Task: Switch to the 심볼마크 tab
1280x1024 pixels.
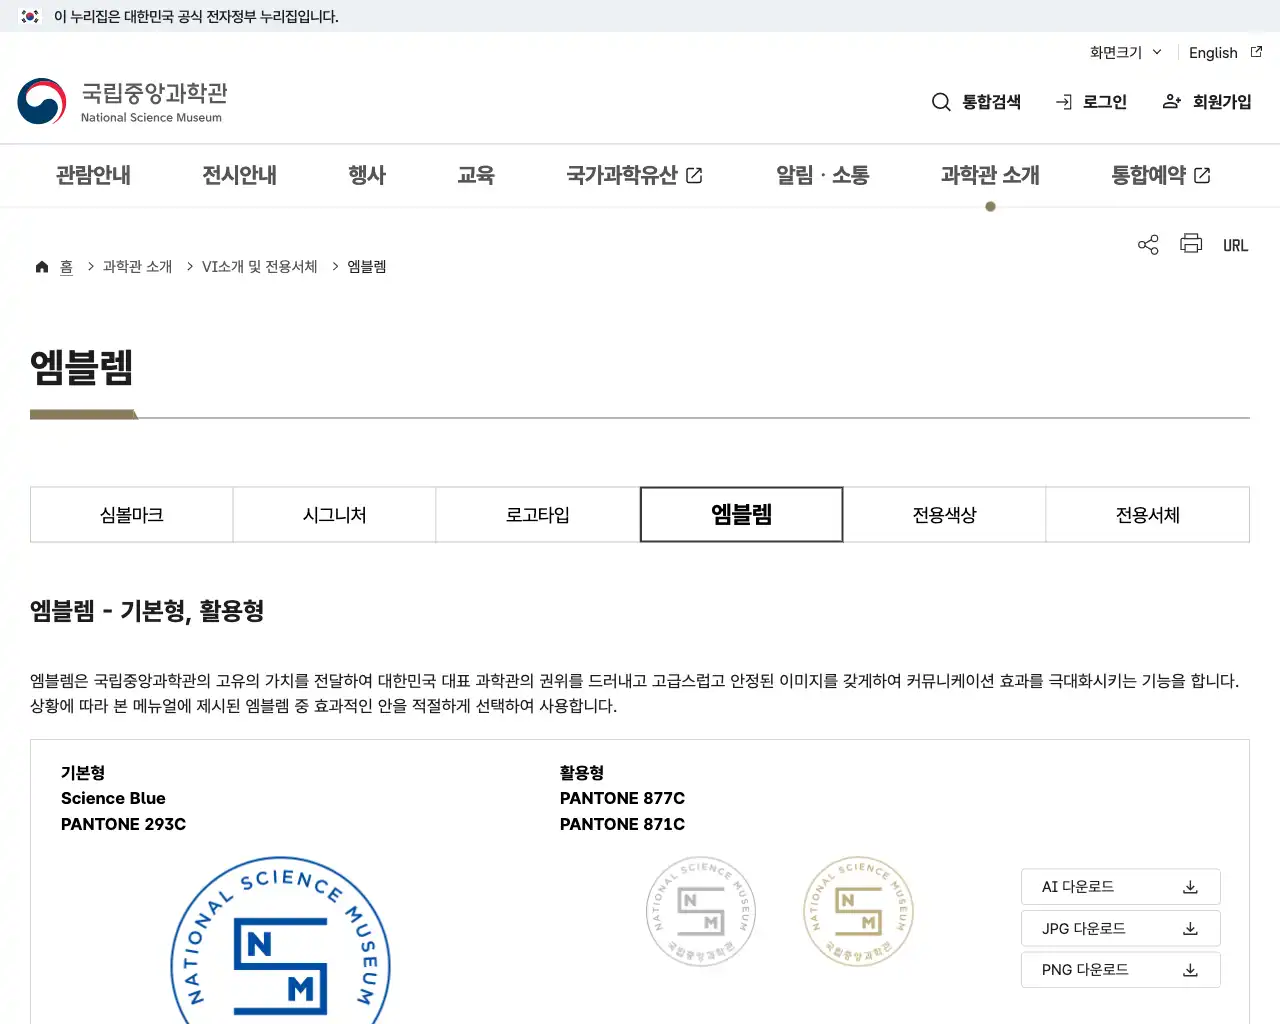Action: 131,514
